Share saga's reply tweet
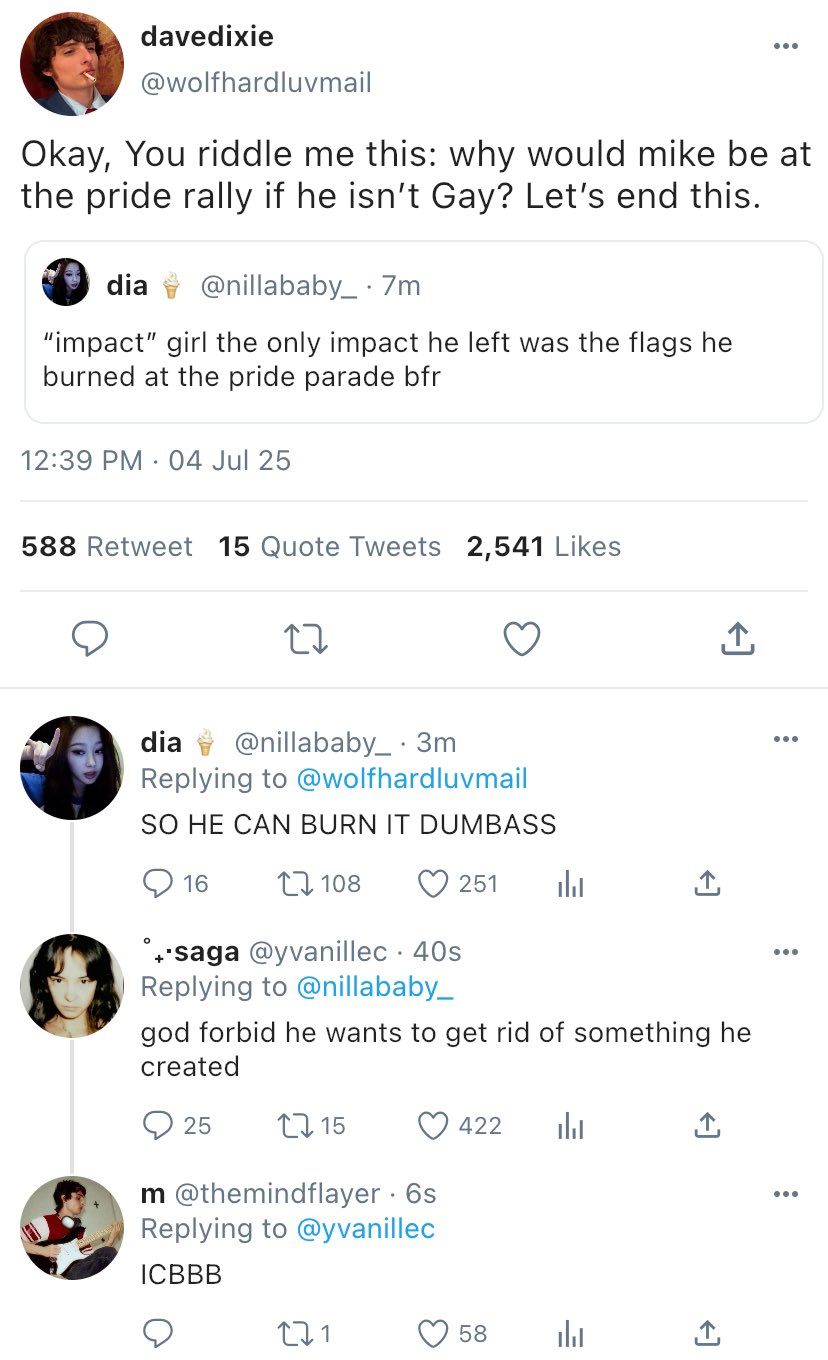Viewport: 828px width, 1360px height. click(x=706, y=1126)
